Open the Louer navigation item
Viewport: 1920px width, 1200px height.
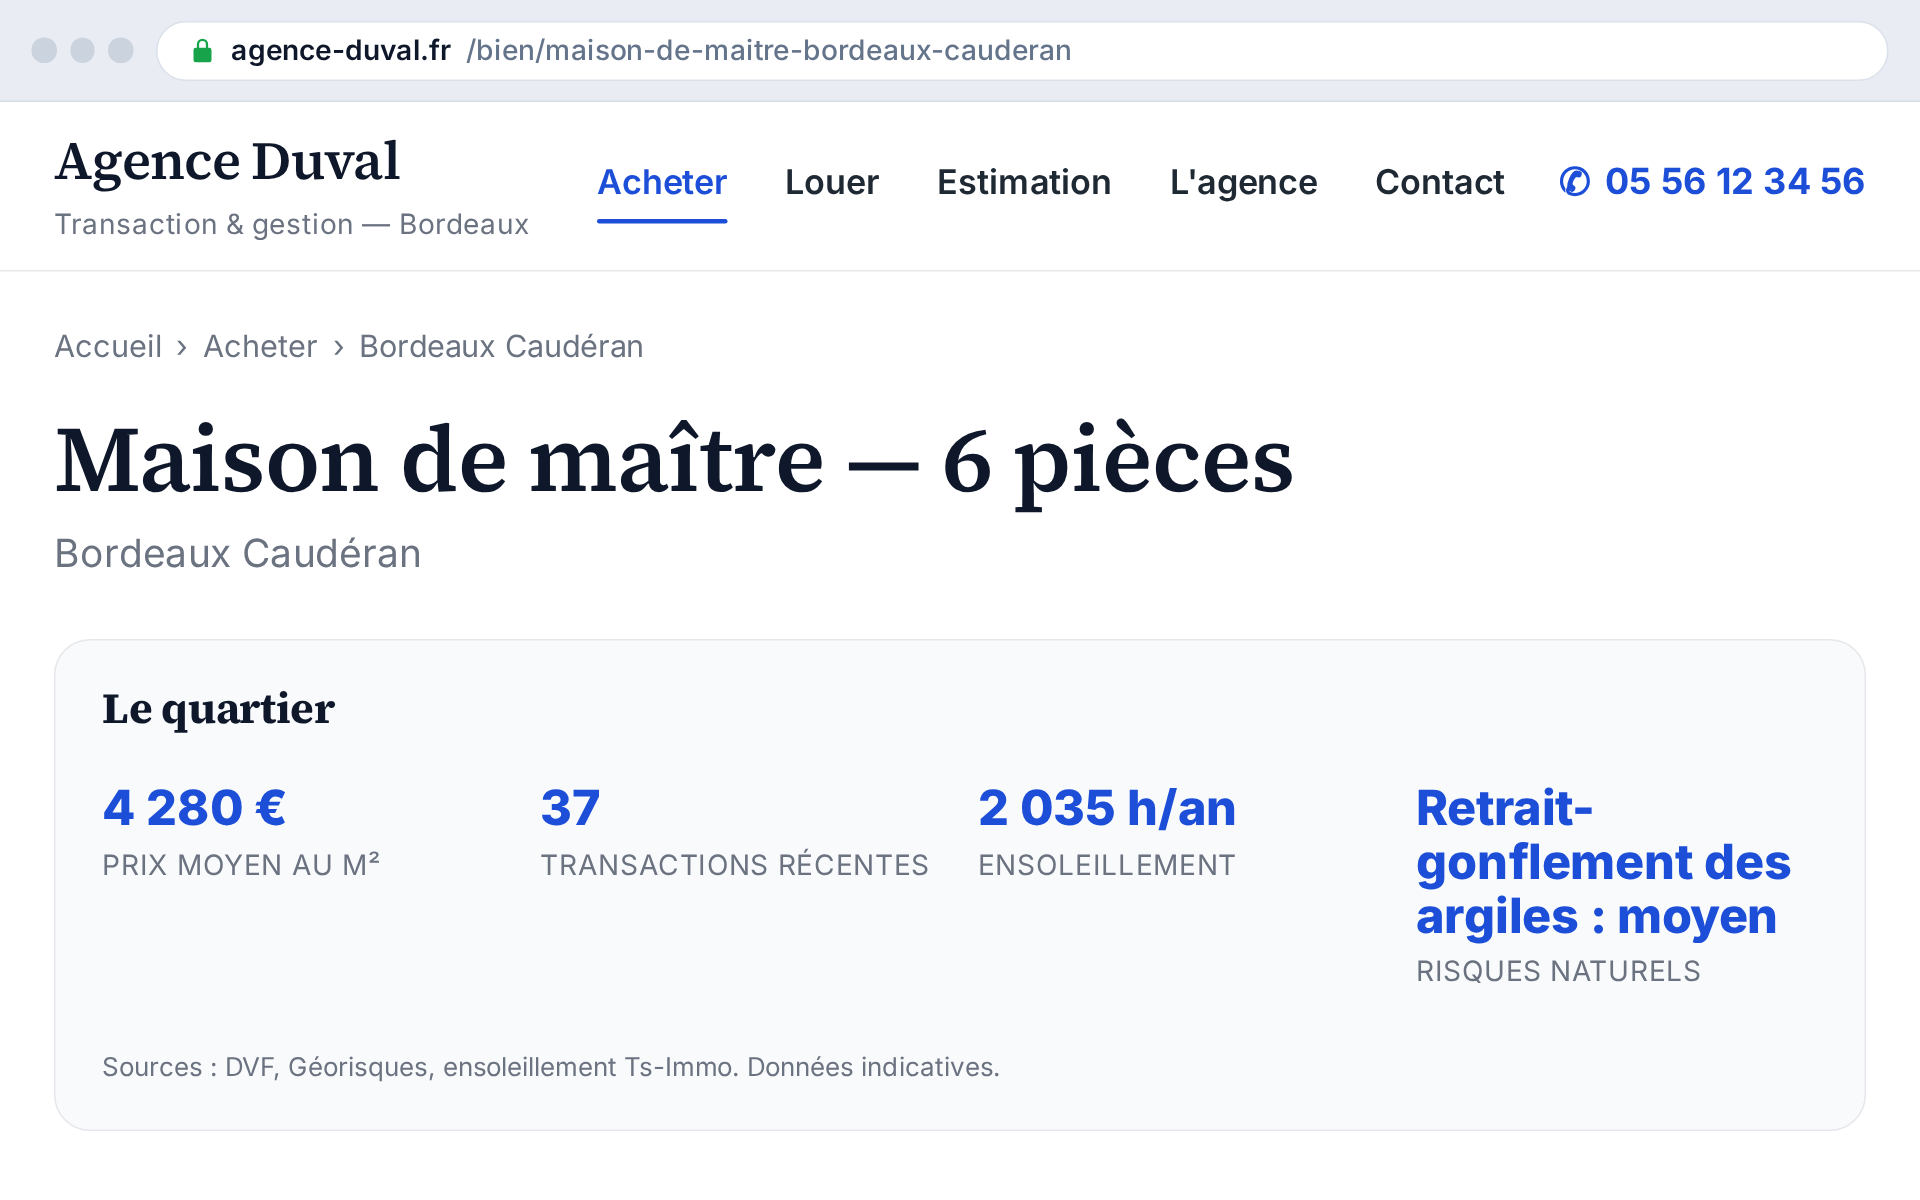(832, 182)
